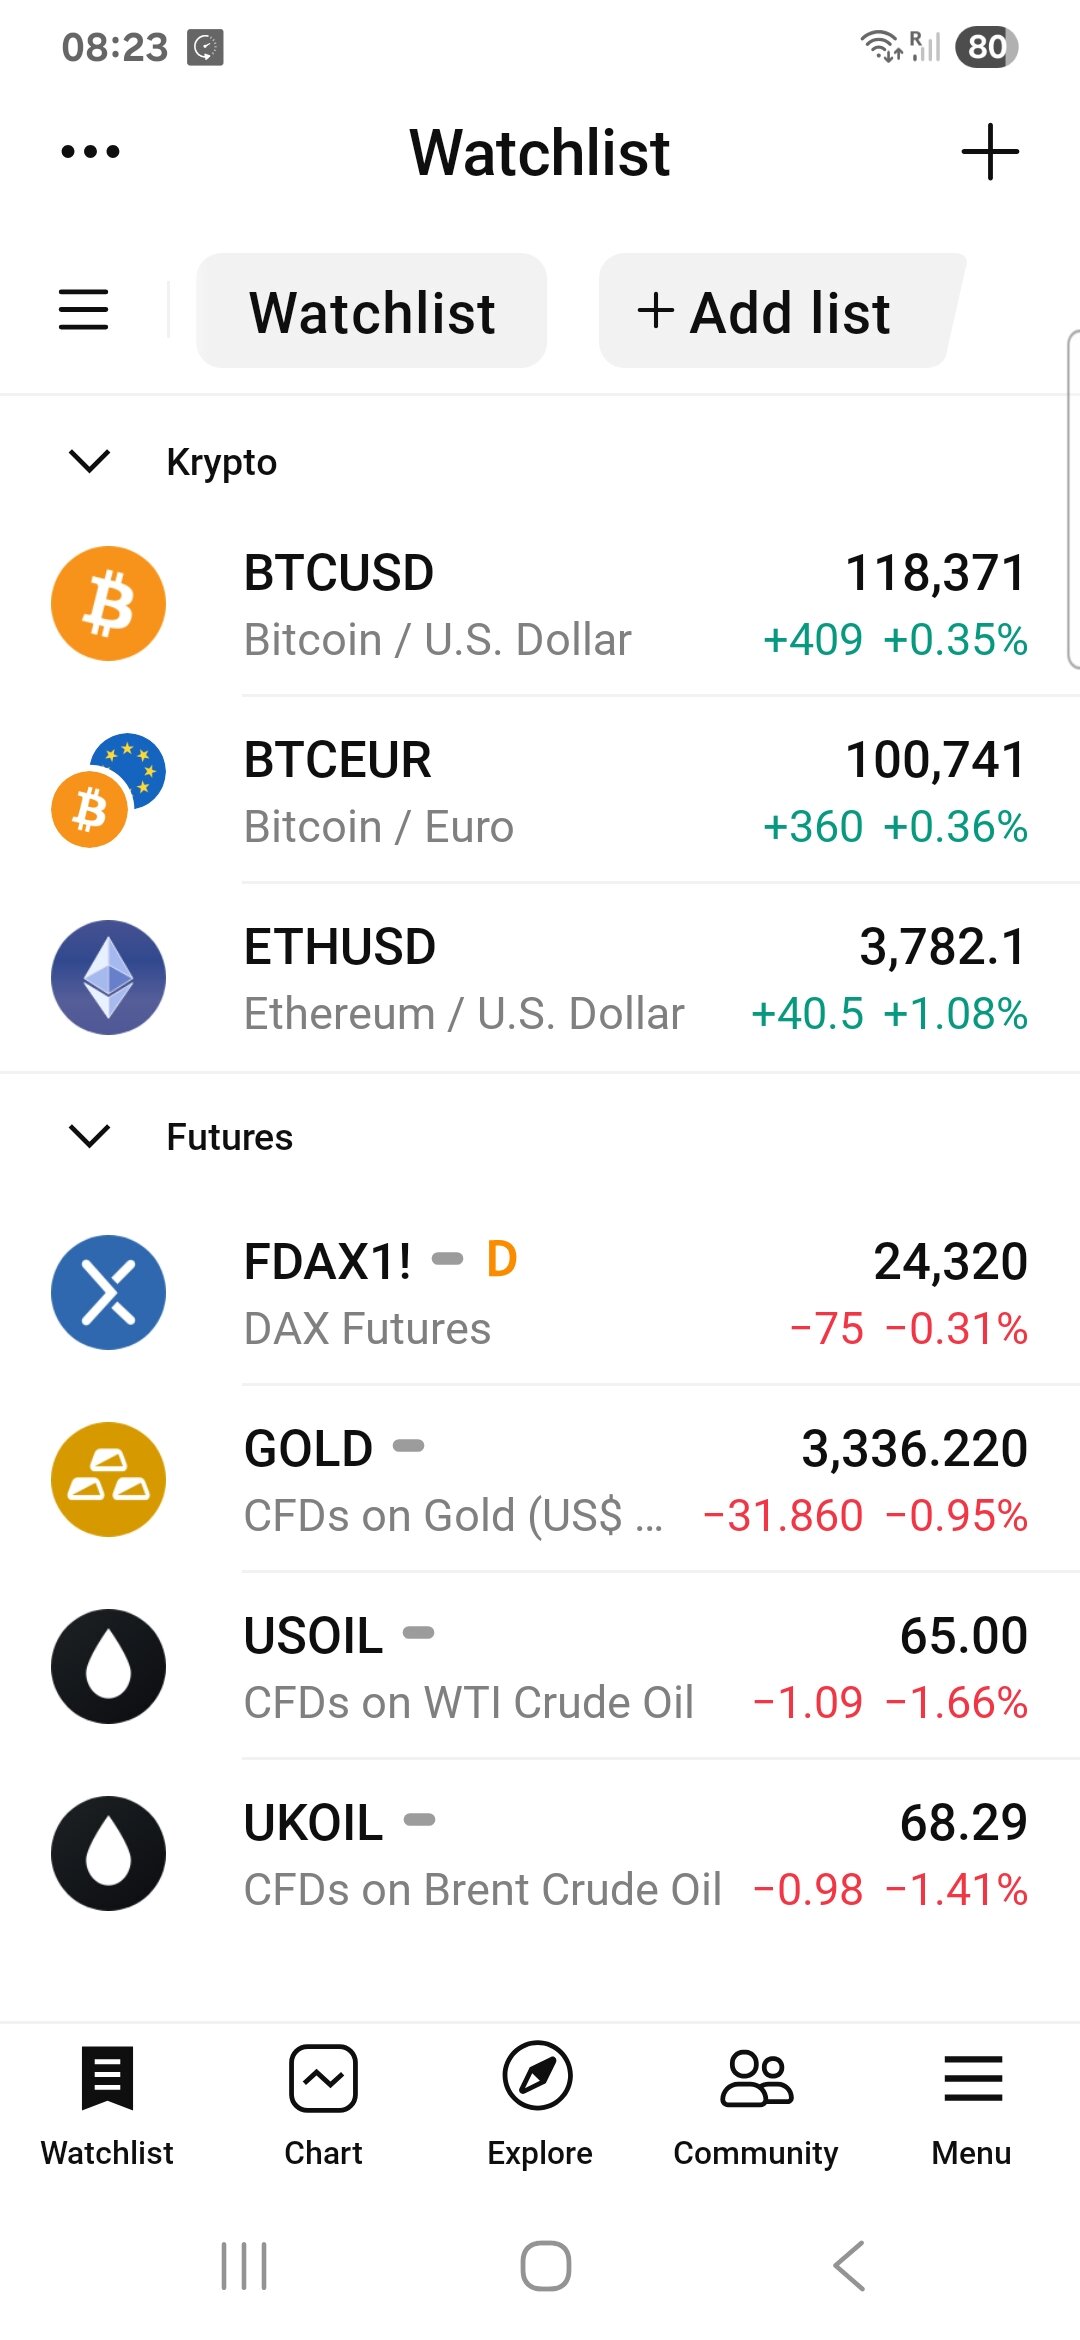Collapse the Futures section
Image resolution: width=1080 pixels, height=2340 pixels.
click(90, 1136)
